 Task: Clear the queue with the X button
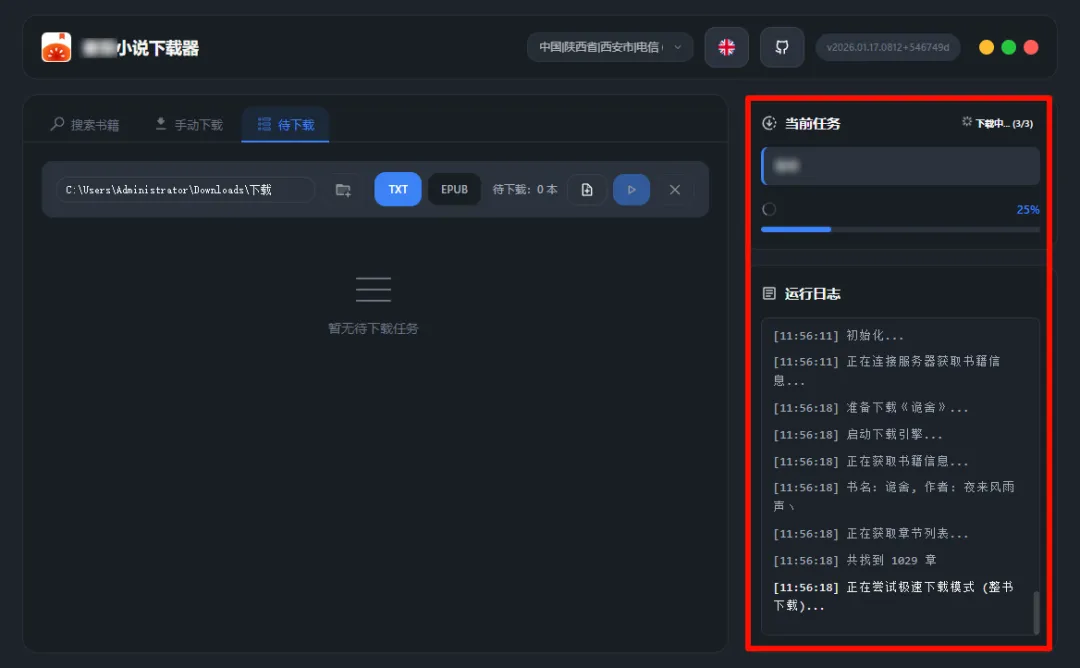click(x=675, y=189)
